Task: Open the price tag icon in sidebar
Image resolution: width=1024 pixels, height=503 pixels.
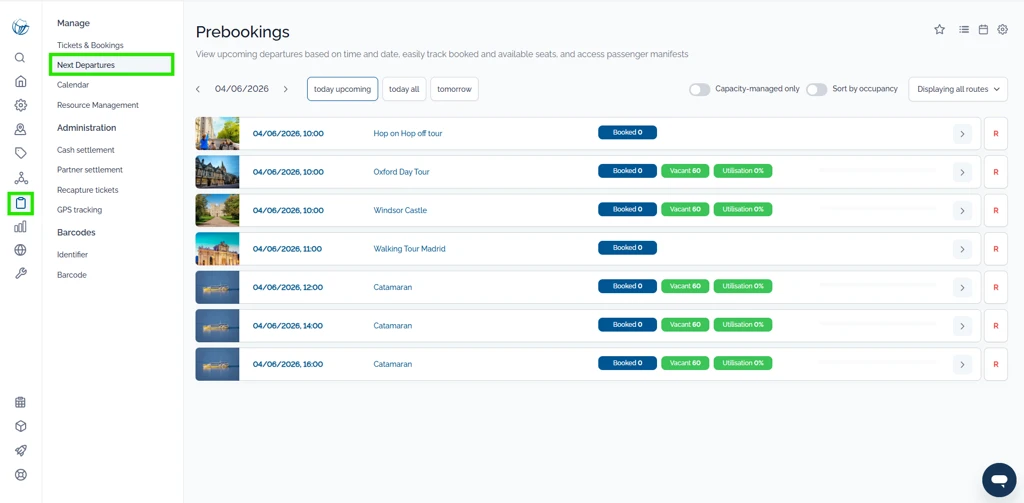Action: click(x=20, y=153)
